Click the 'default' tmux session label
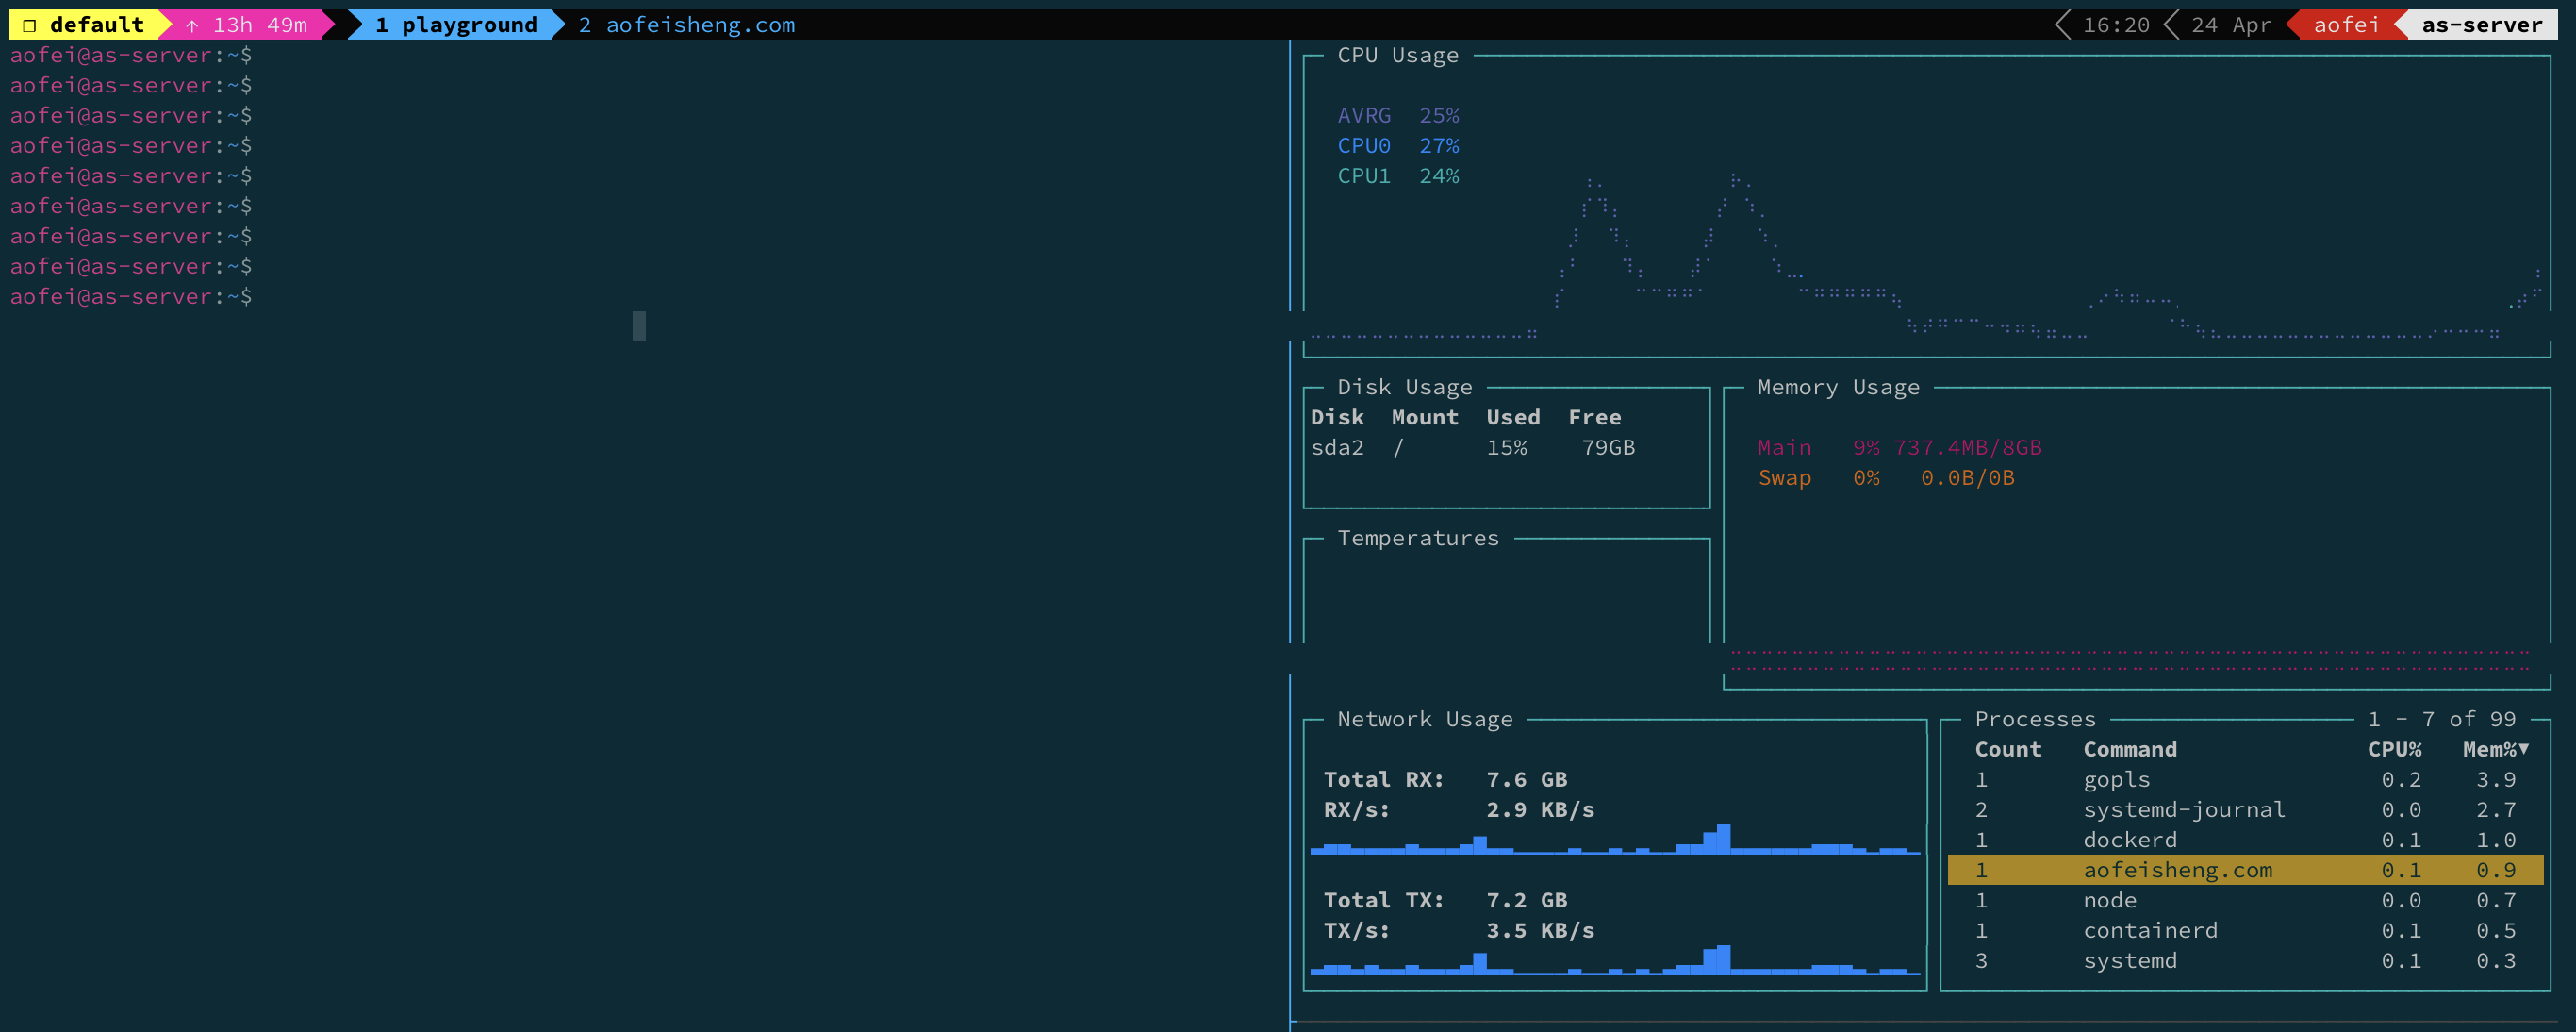Screen dimensions: 2576x1032 coord(97,25)
